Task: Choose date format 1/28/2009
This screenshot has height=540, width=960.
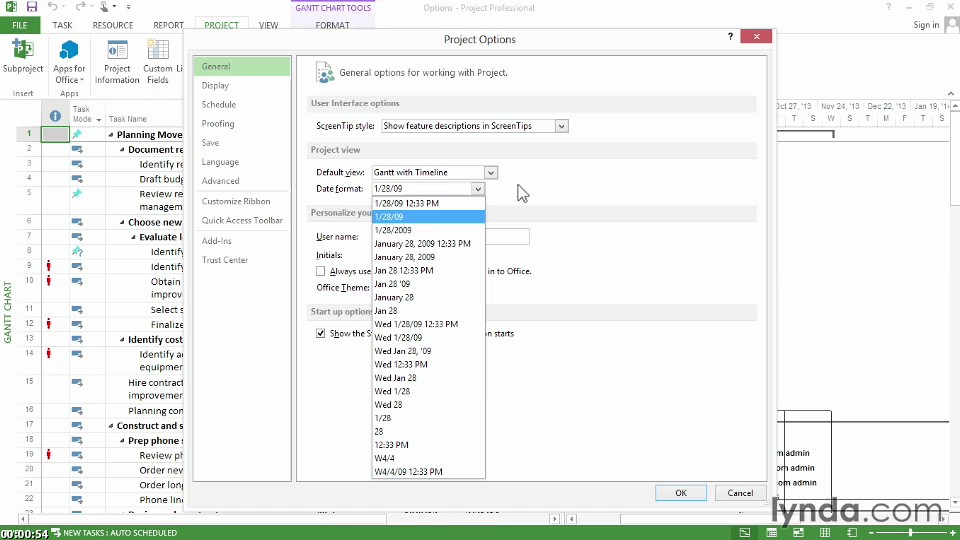Action: [429, 230]
